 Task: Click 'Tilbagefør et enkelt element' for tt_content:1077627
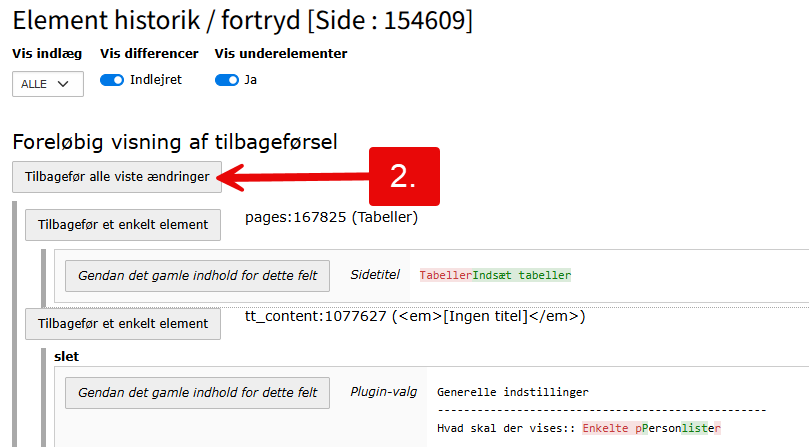tap(123, 323)
